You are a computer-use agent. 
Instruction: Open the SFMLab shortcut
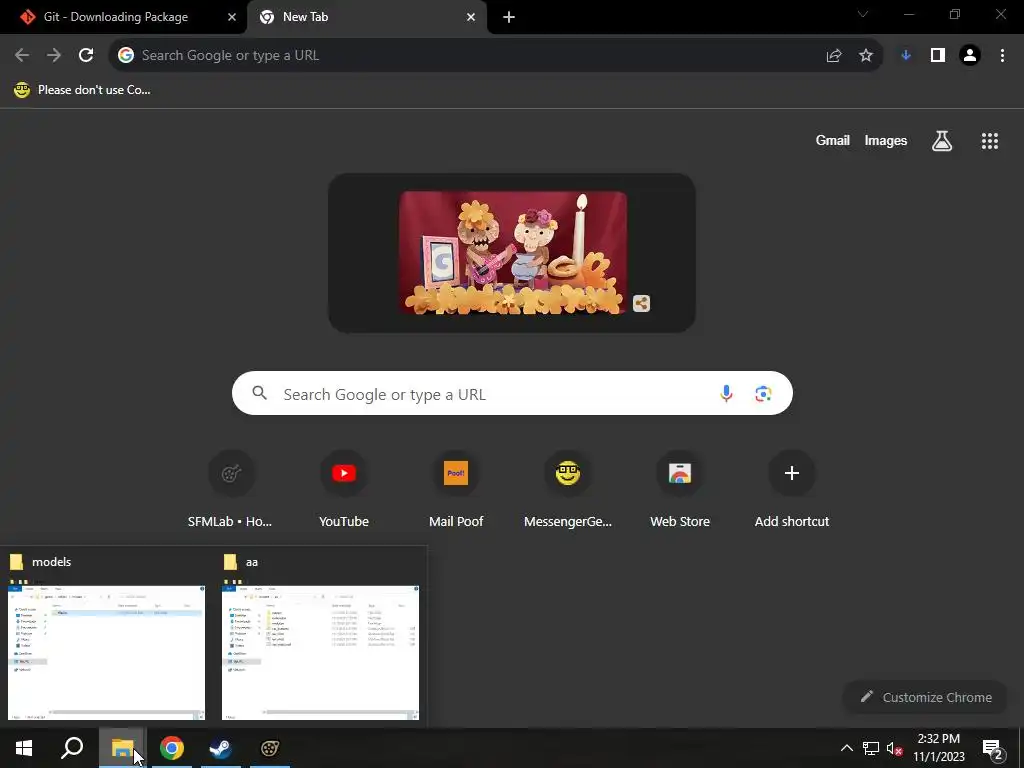(231, 489)
